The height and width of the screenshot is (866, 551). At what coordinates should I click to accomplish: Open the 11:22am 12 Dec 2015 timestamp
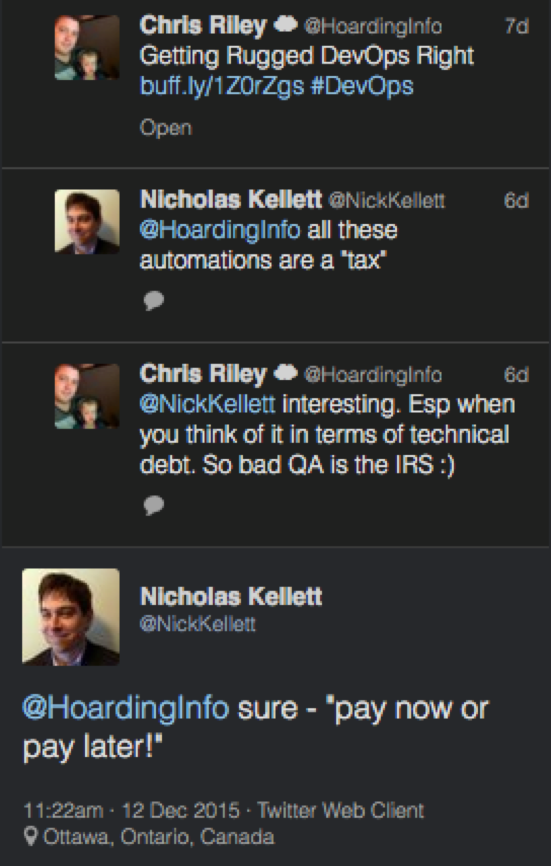coord(131,810)
